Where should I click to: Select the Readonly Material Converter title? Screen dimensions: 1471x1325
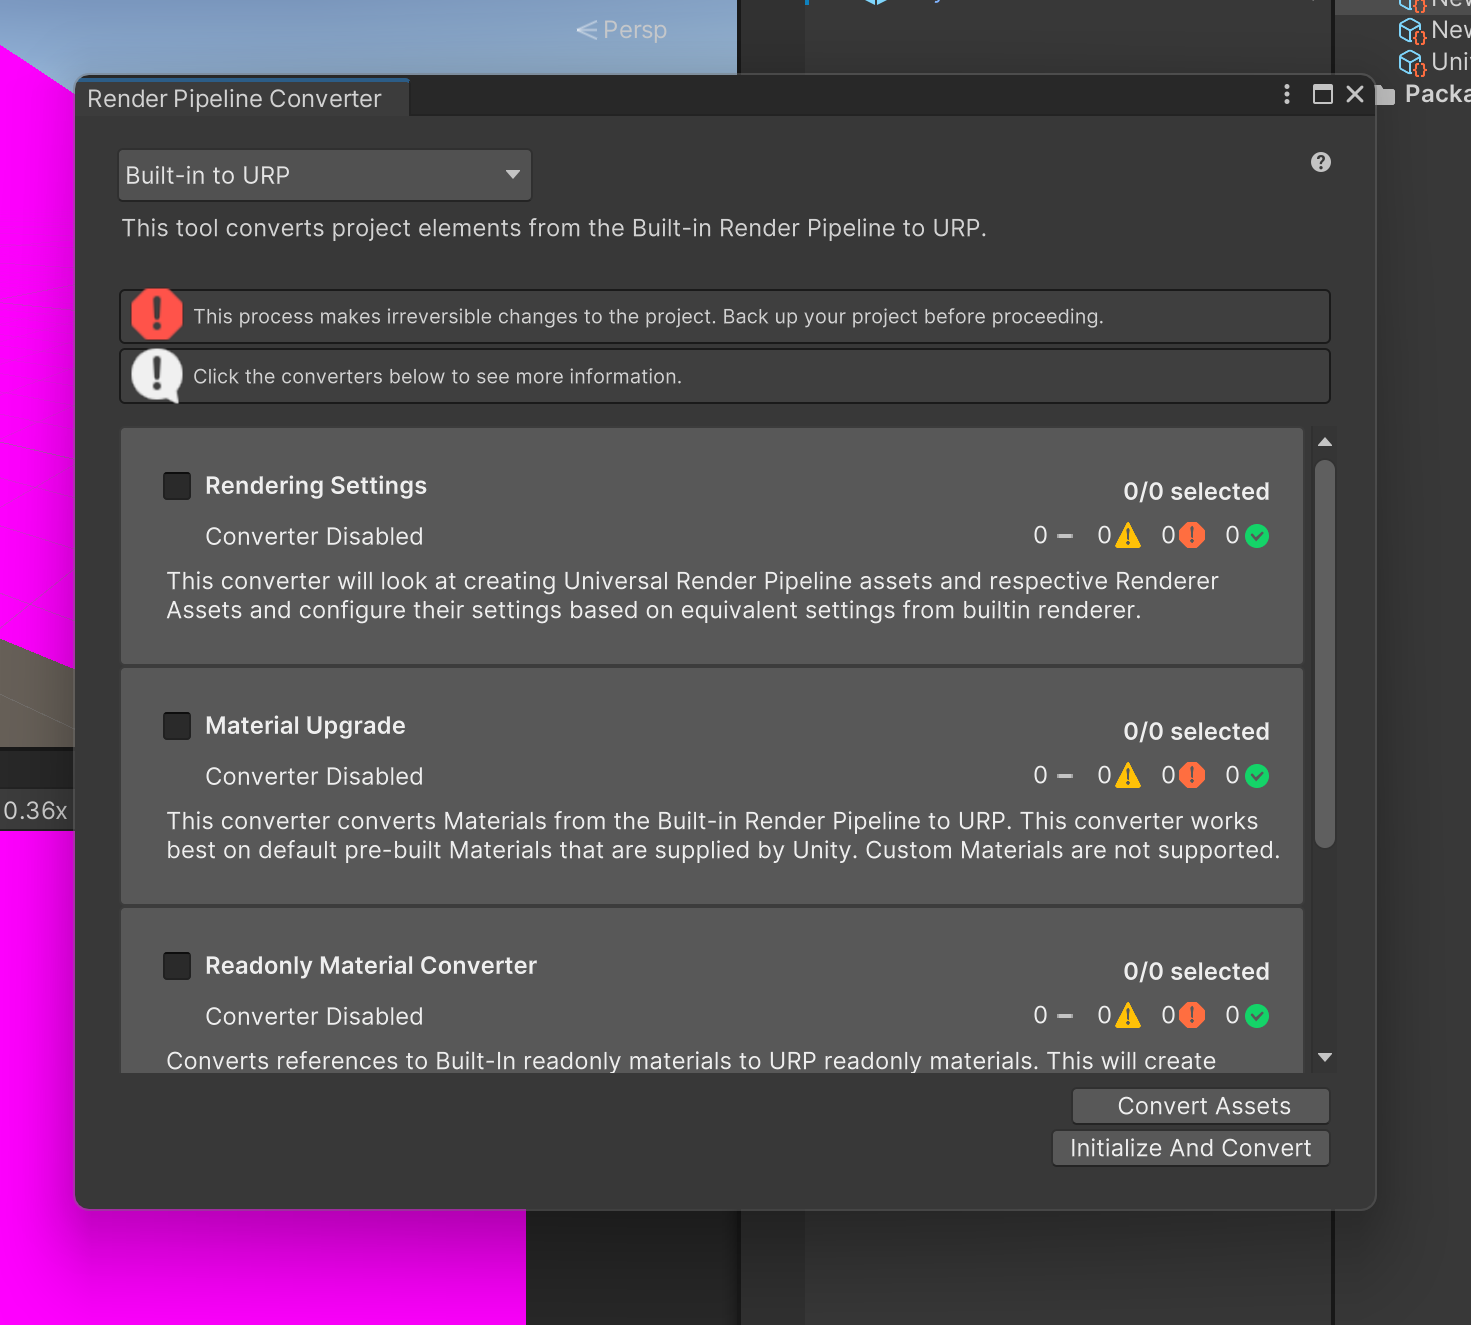point(371,966)
